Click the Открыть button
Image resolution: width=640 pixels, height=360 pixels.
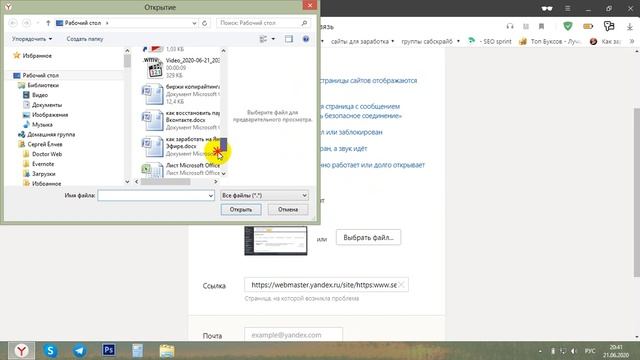tap(241, 209)
